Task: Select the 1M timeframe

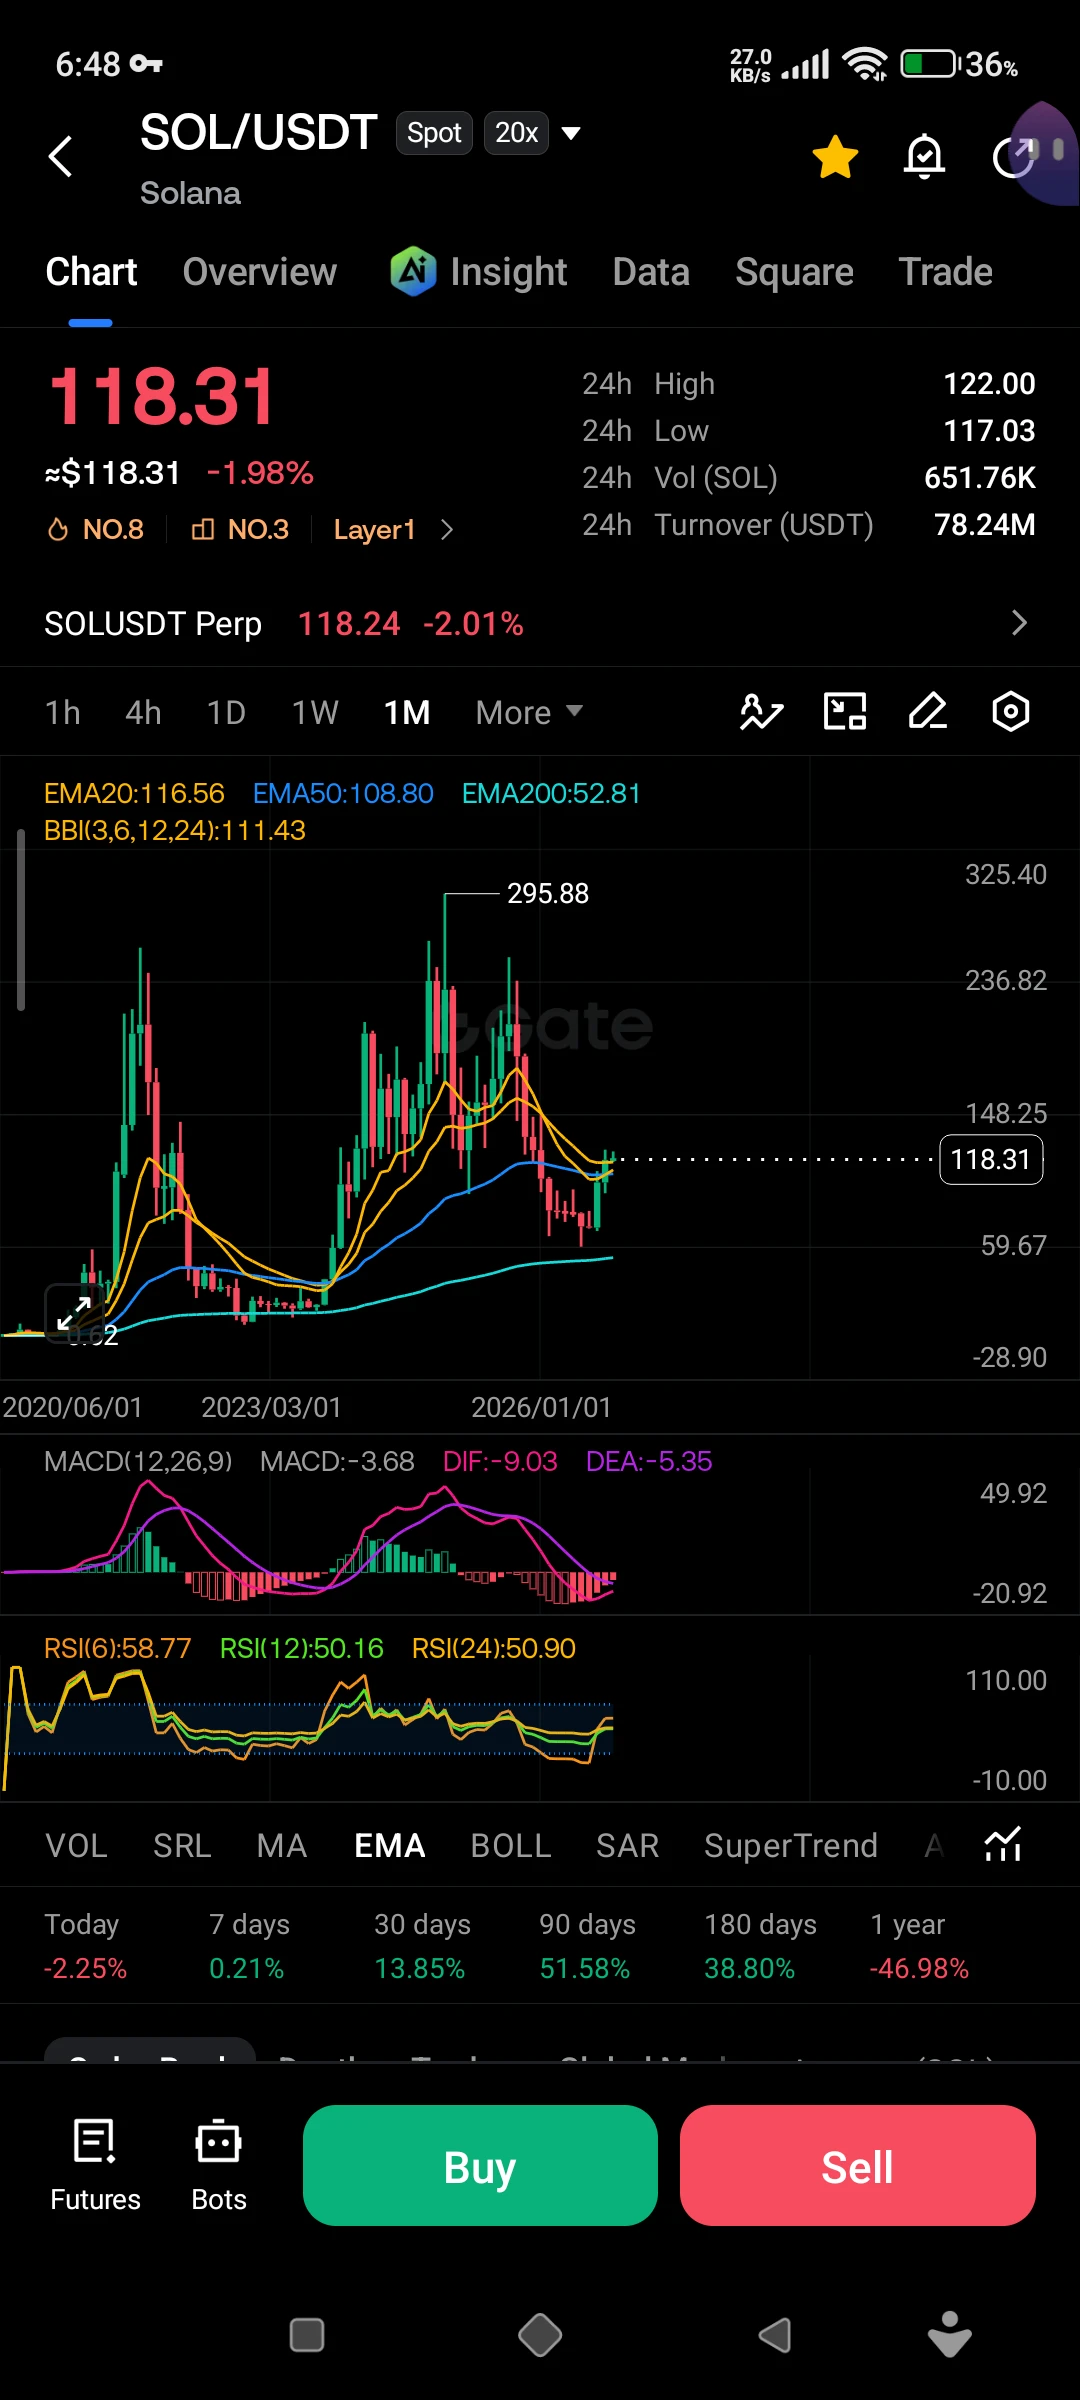Action: (407, 712)
